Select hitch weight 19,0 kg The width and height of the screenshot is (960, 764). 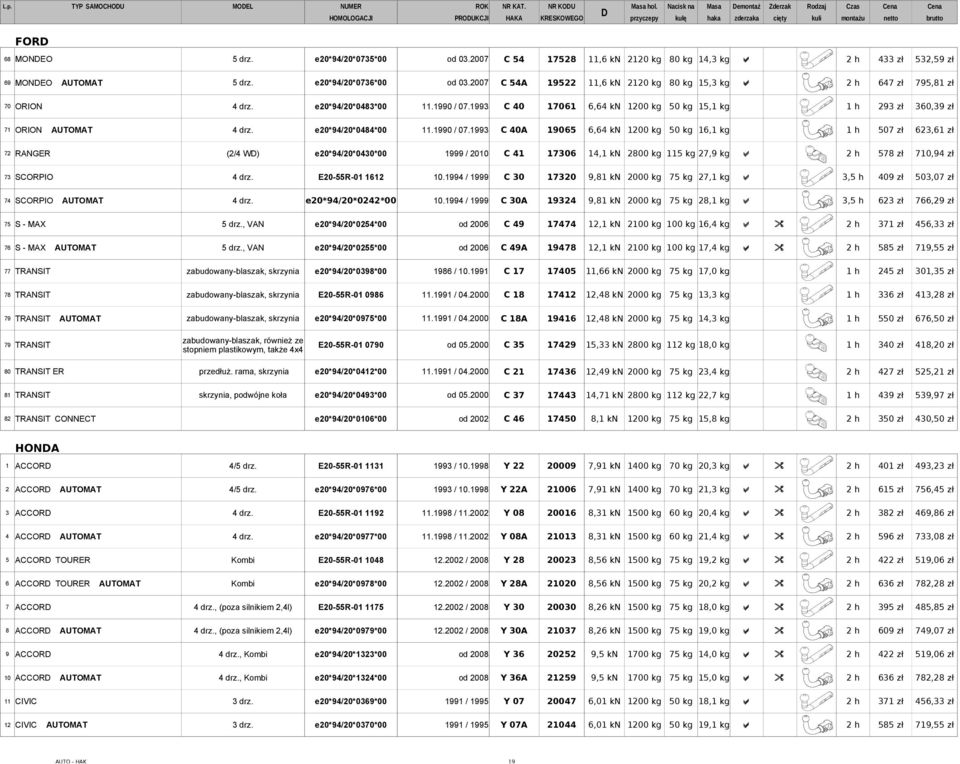pos(714,631)
